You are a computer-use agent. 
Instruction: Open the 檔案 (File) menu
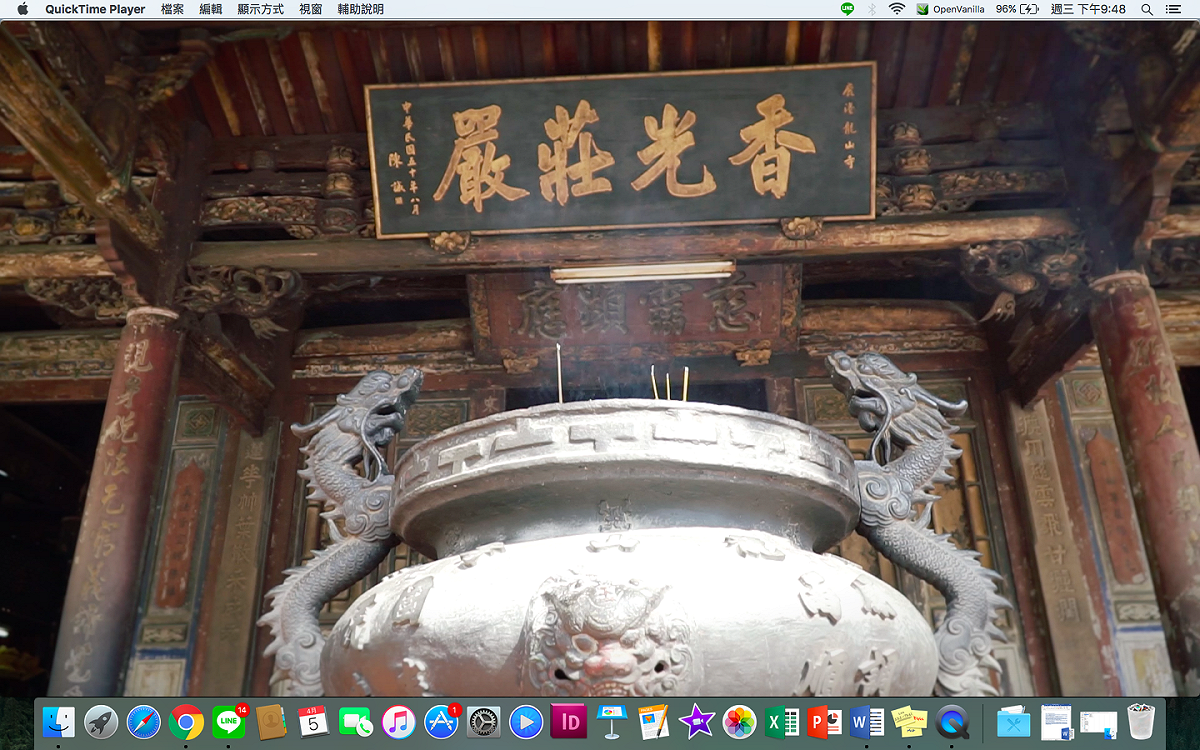(x=172, y=9)
